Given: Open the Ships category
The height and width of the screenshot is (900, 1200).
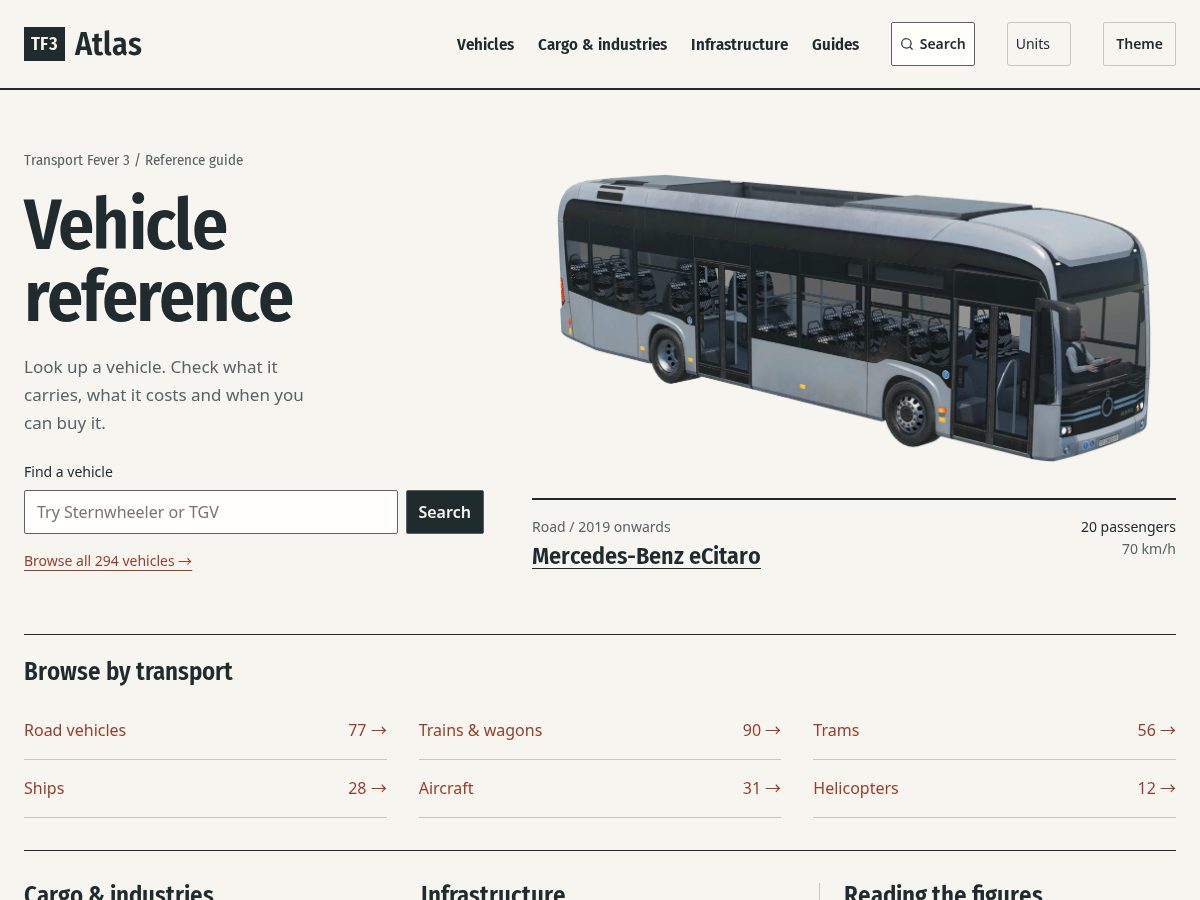Looking at the screenshot, I should (205, 788).
